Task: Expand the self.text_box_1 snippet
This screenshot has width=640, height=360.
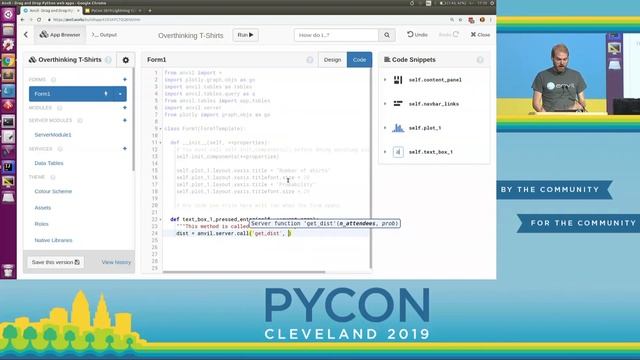Action: pos(385,152)
